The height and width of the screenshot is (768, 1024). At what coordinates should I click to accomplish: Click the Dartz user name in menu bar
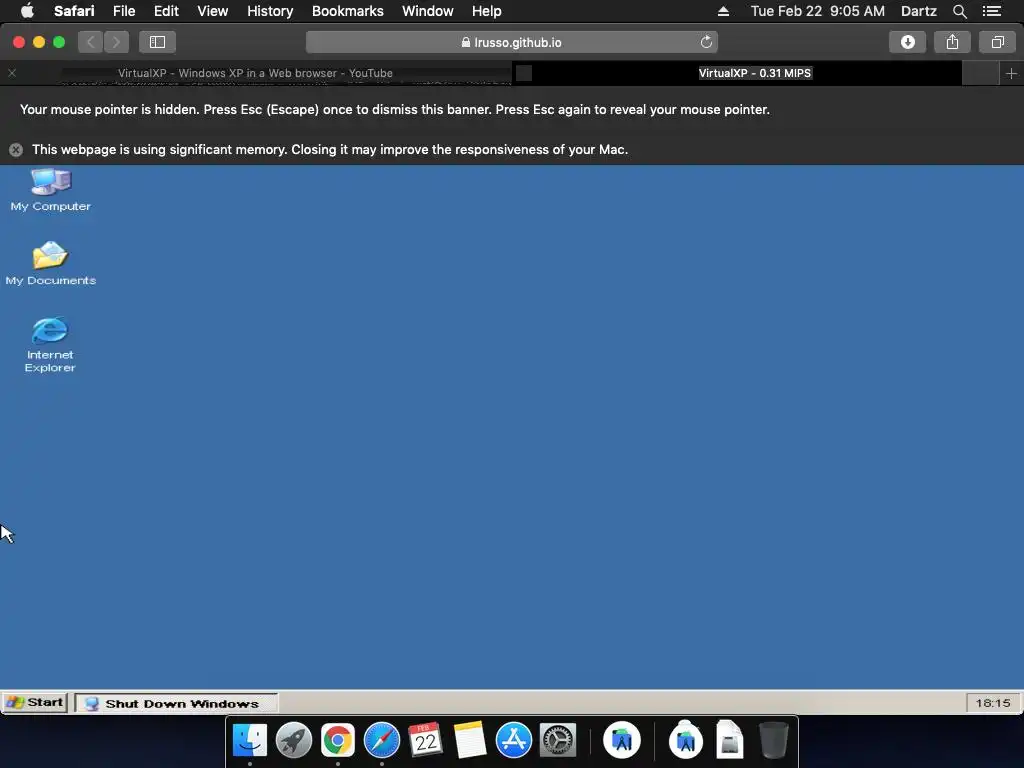tap(918, 11)
